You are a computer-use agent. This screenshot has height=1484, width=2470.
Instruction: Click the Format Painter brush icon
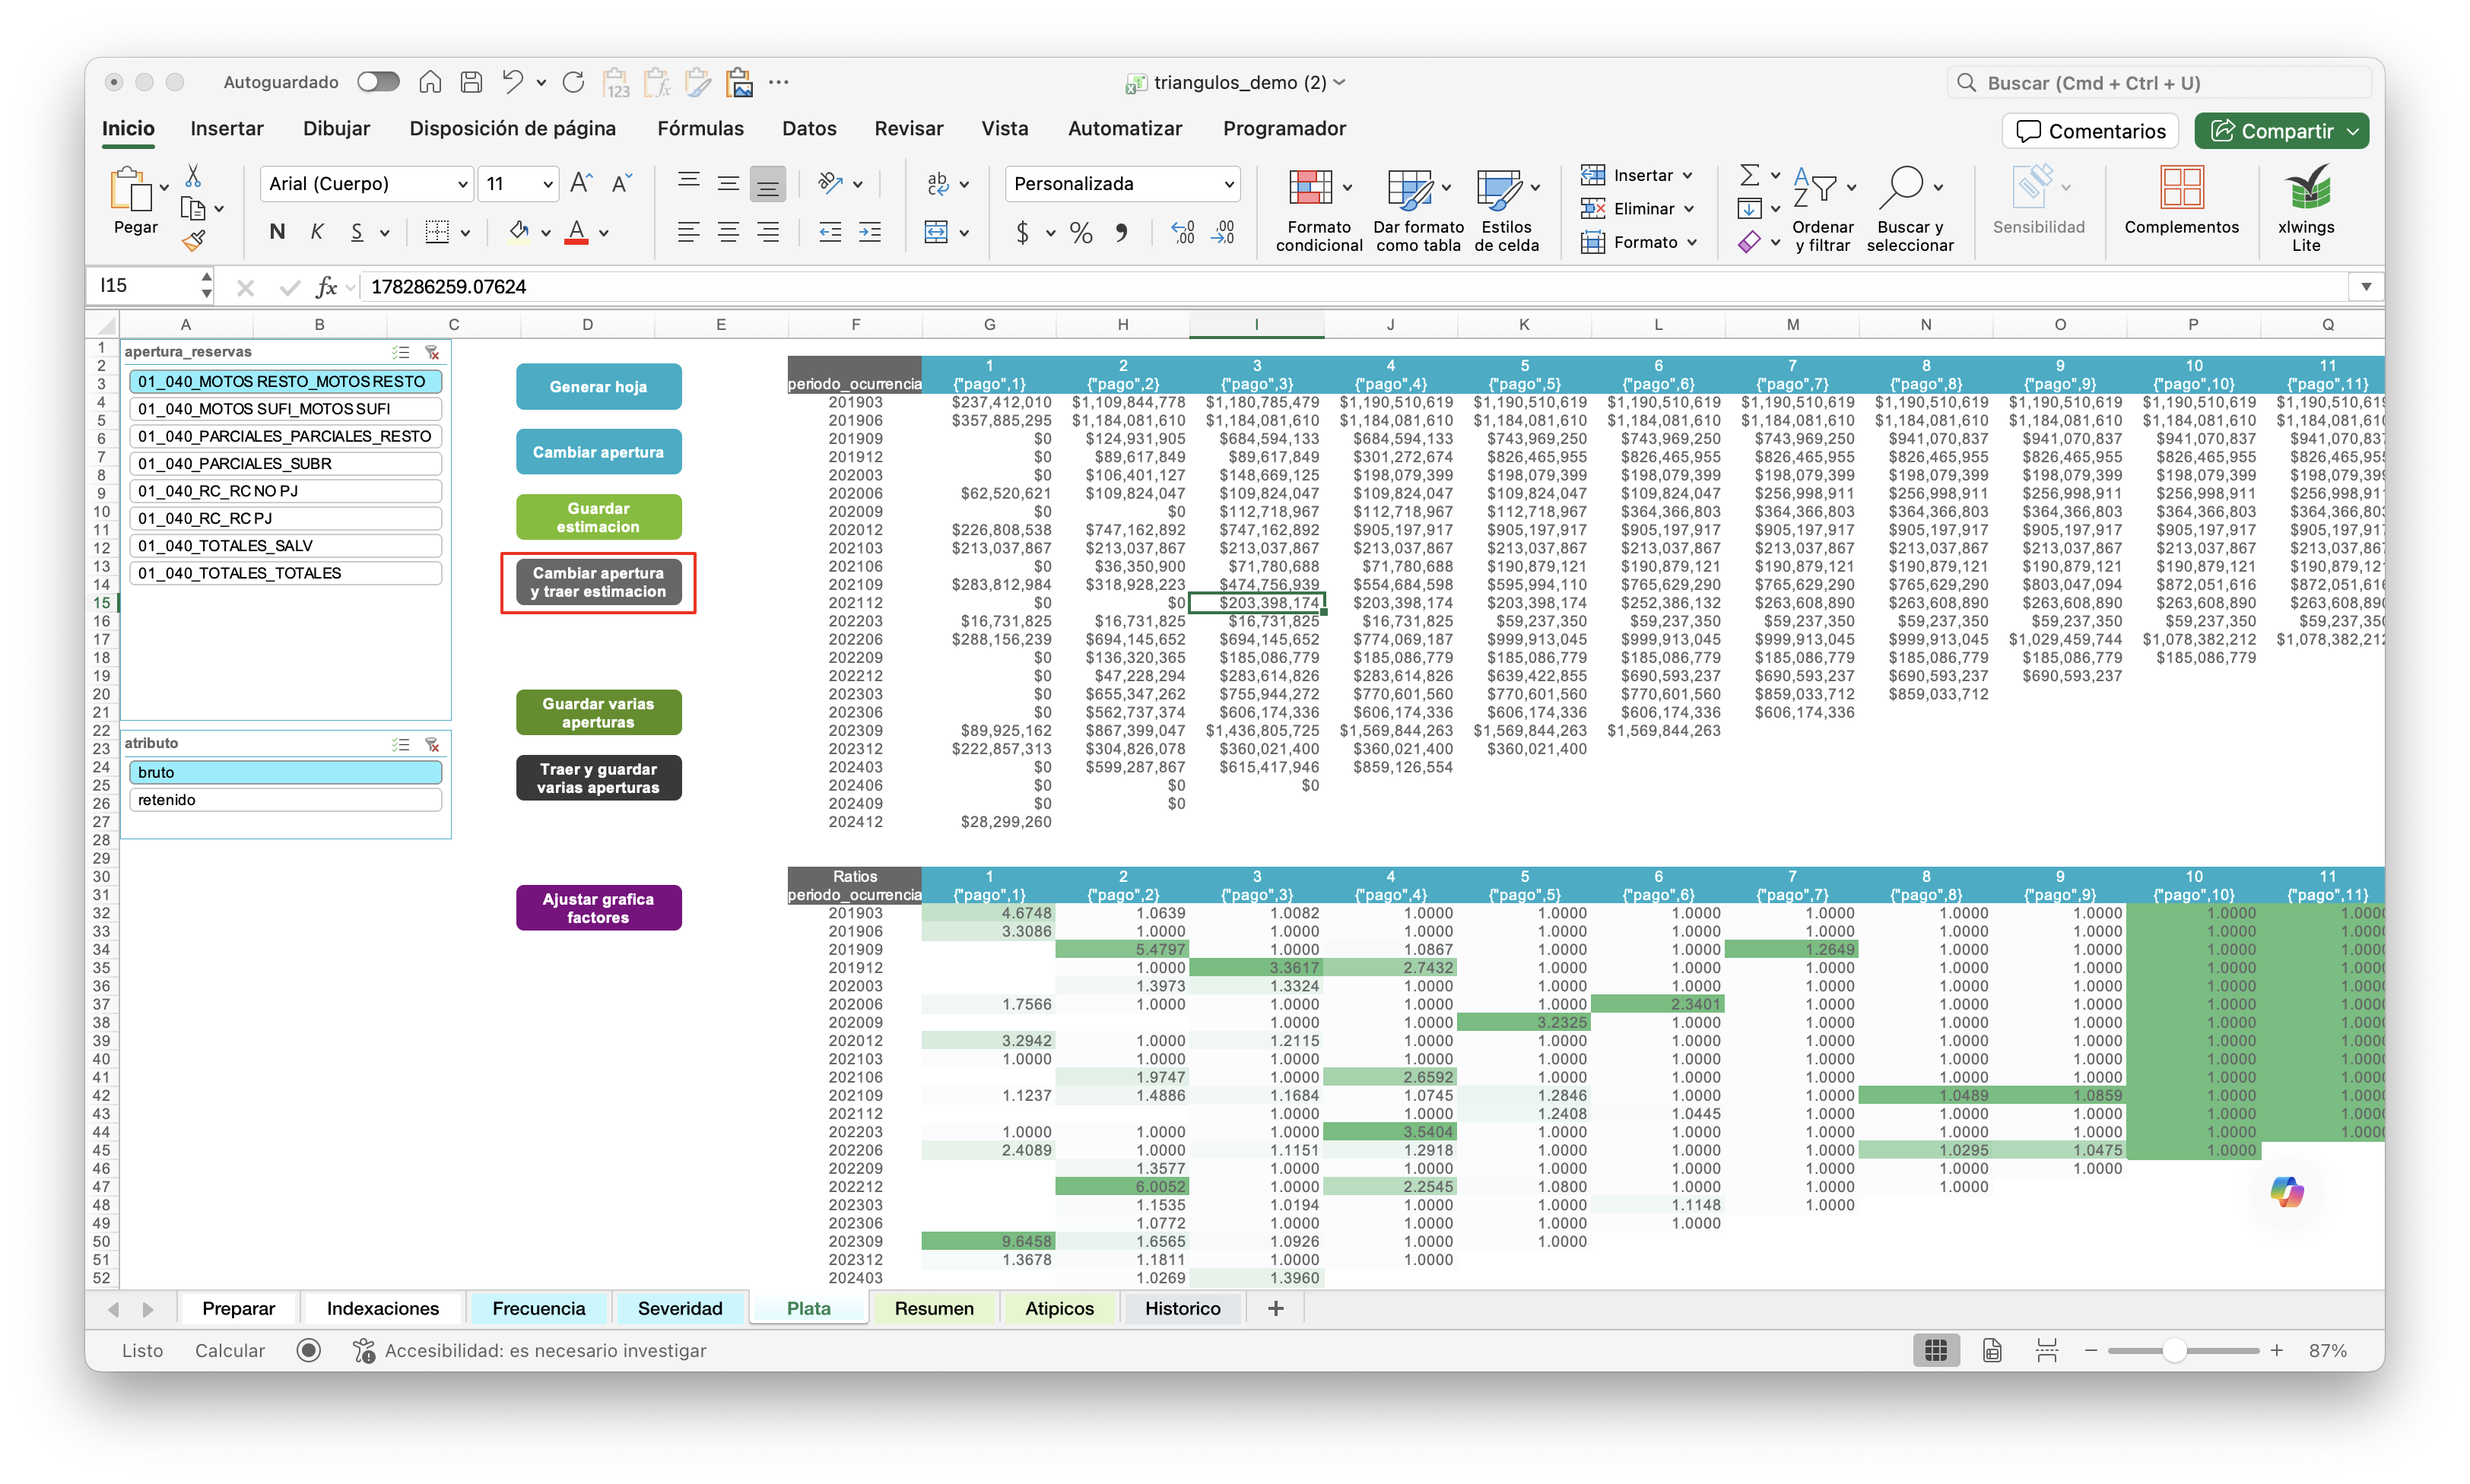tap(193, 241)
